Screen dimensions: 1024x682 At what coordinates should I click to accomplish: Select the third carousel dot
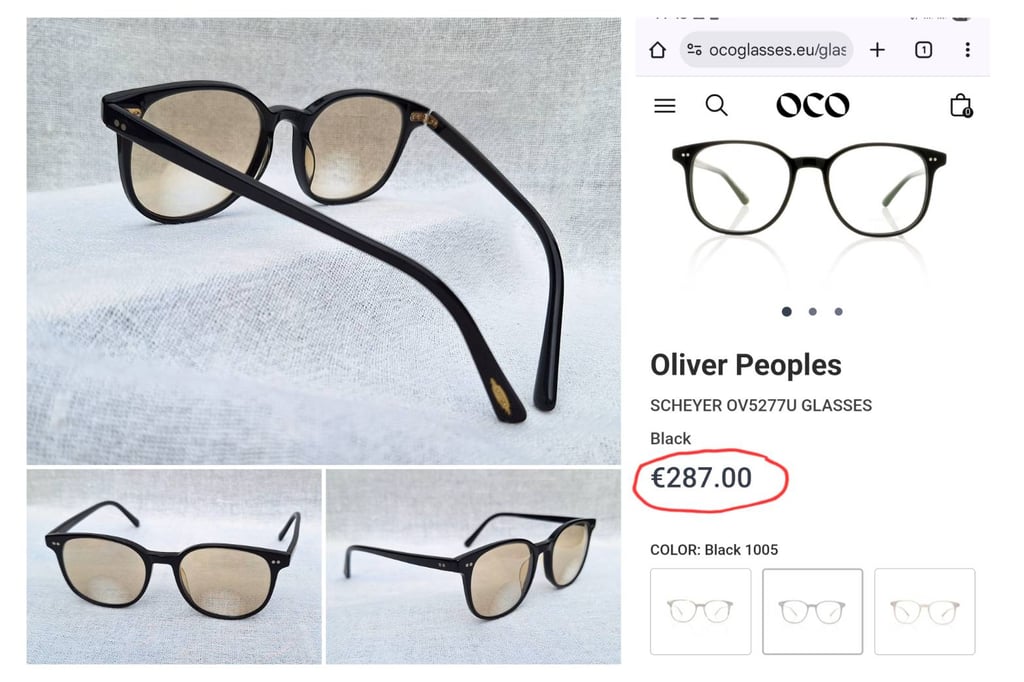[838, 312]
